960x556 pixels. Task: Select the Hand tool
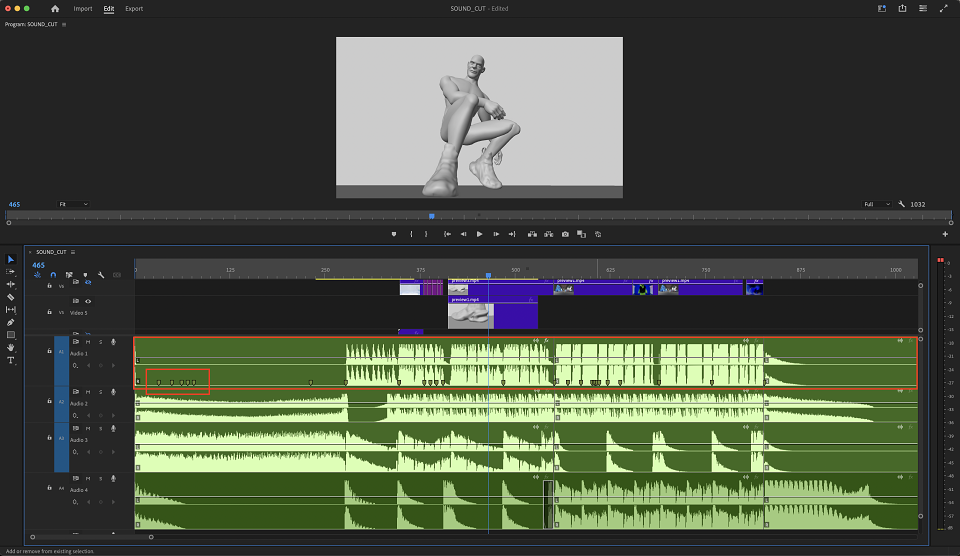pyautogui.click(x=10, y=347)
